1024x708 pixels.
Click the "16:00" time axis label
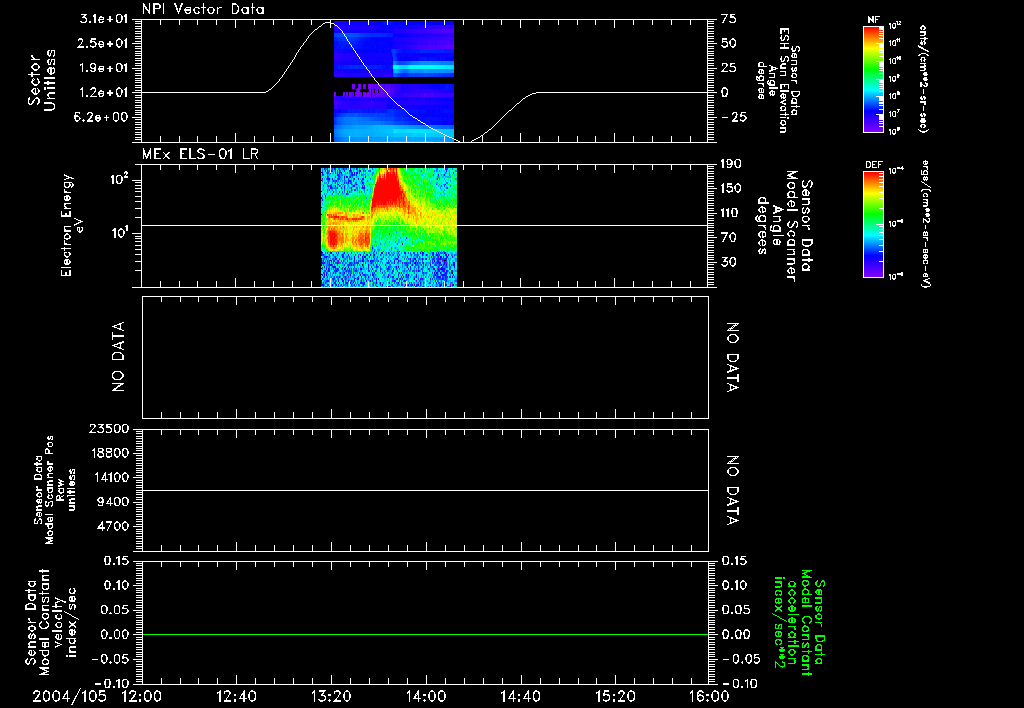[x=709, y=696]
